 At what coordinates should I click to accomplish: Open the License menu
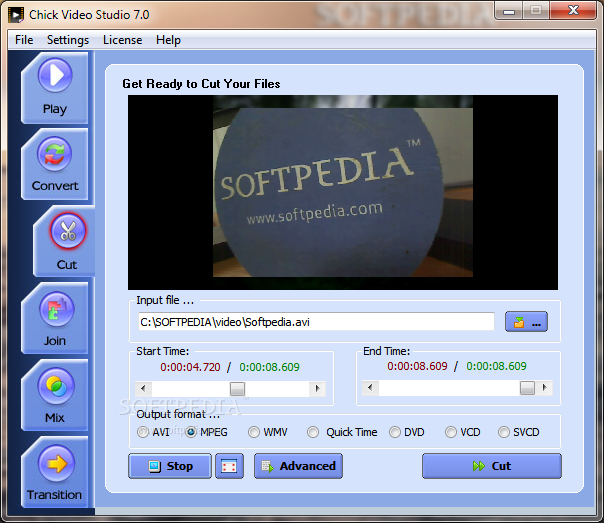point(122,40)
